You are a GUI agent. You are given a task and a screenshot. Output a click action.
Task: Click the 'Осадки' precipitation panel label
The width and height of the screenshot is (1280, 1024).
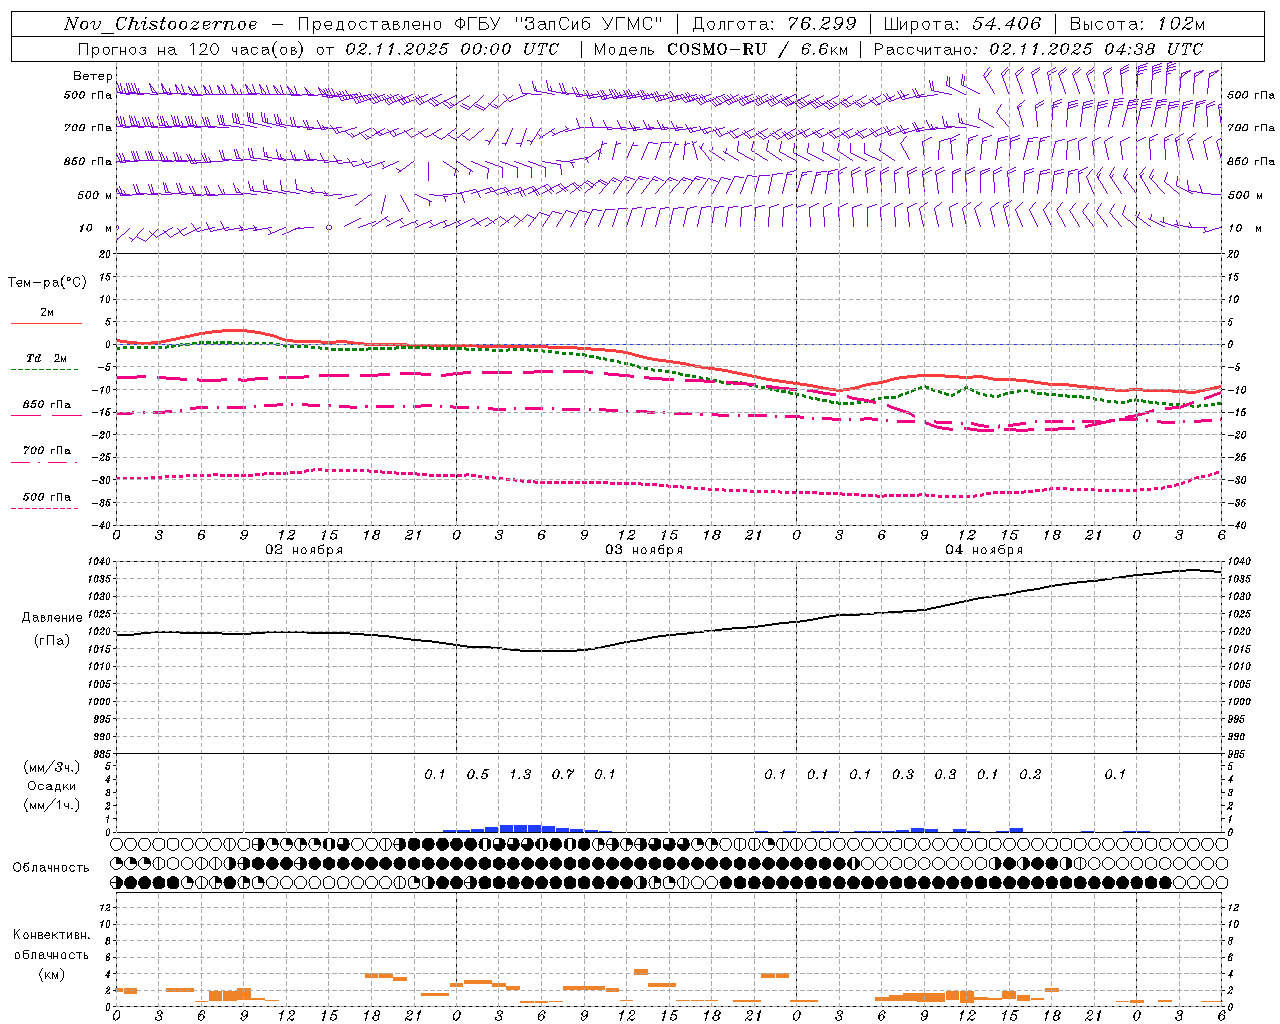pyautogui.click(x=52, y=786)
